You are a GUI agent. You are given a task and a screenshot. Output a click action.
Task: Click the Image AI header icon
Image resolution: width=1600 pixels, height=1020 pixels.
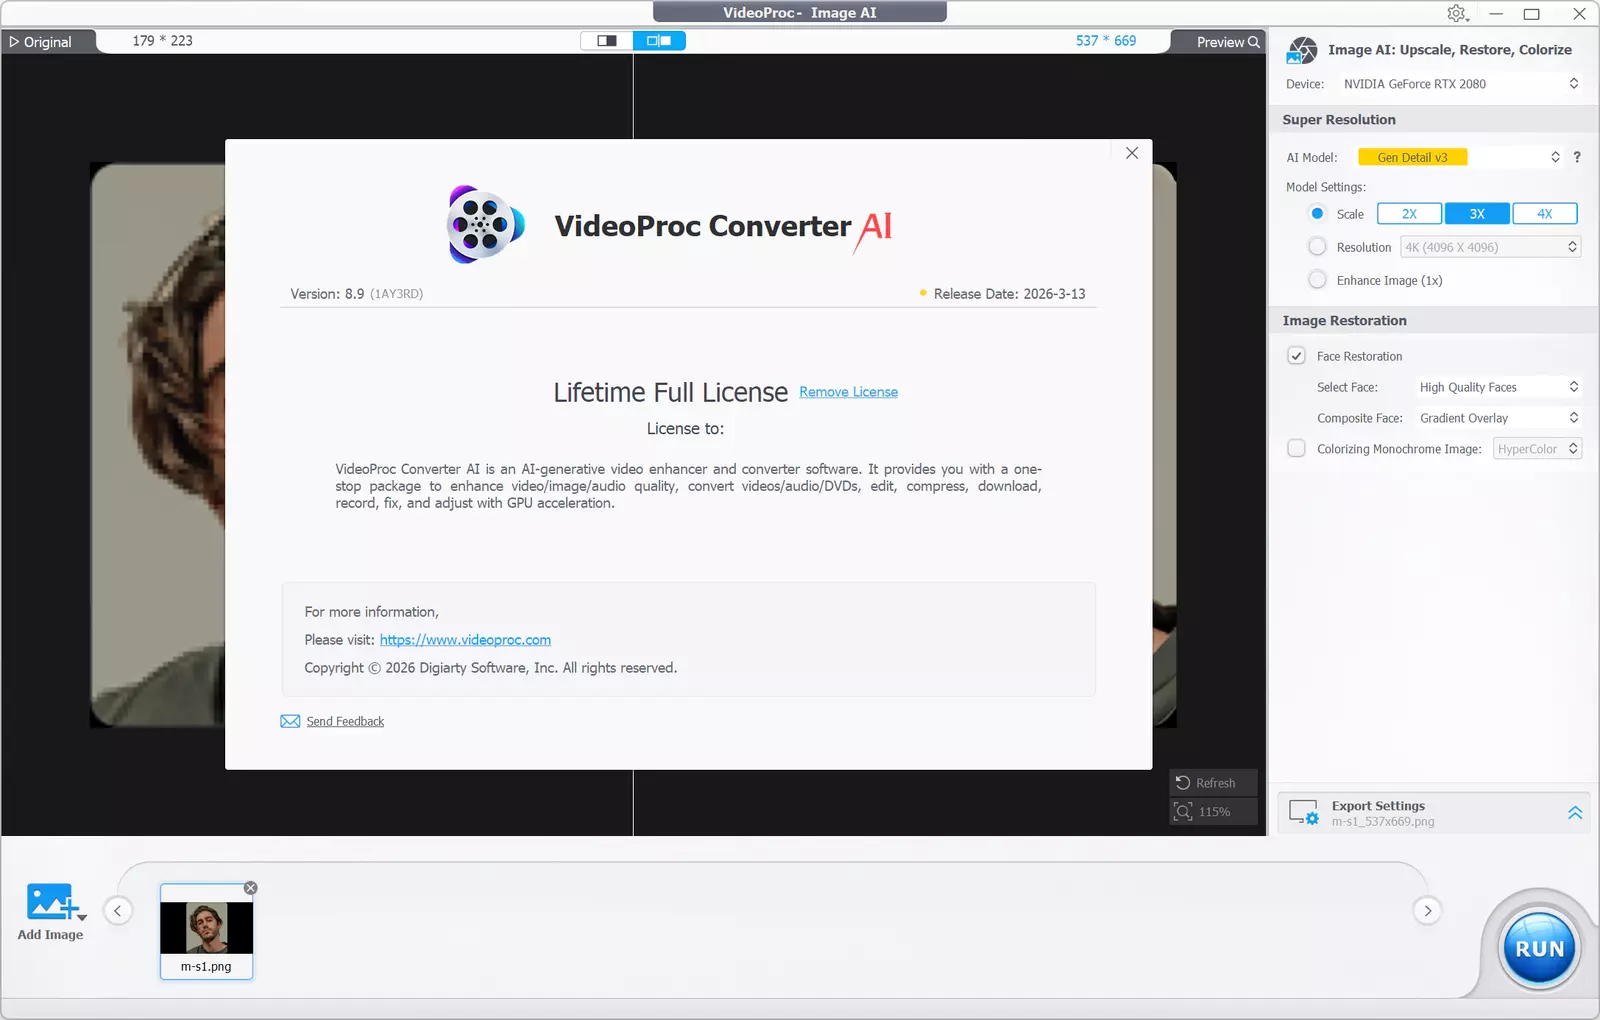(1302, 50)
